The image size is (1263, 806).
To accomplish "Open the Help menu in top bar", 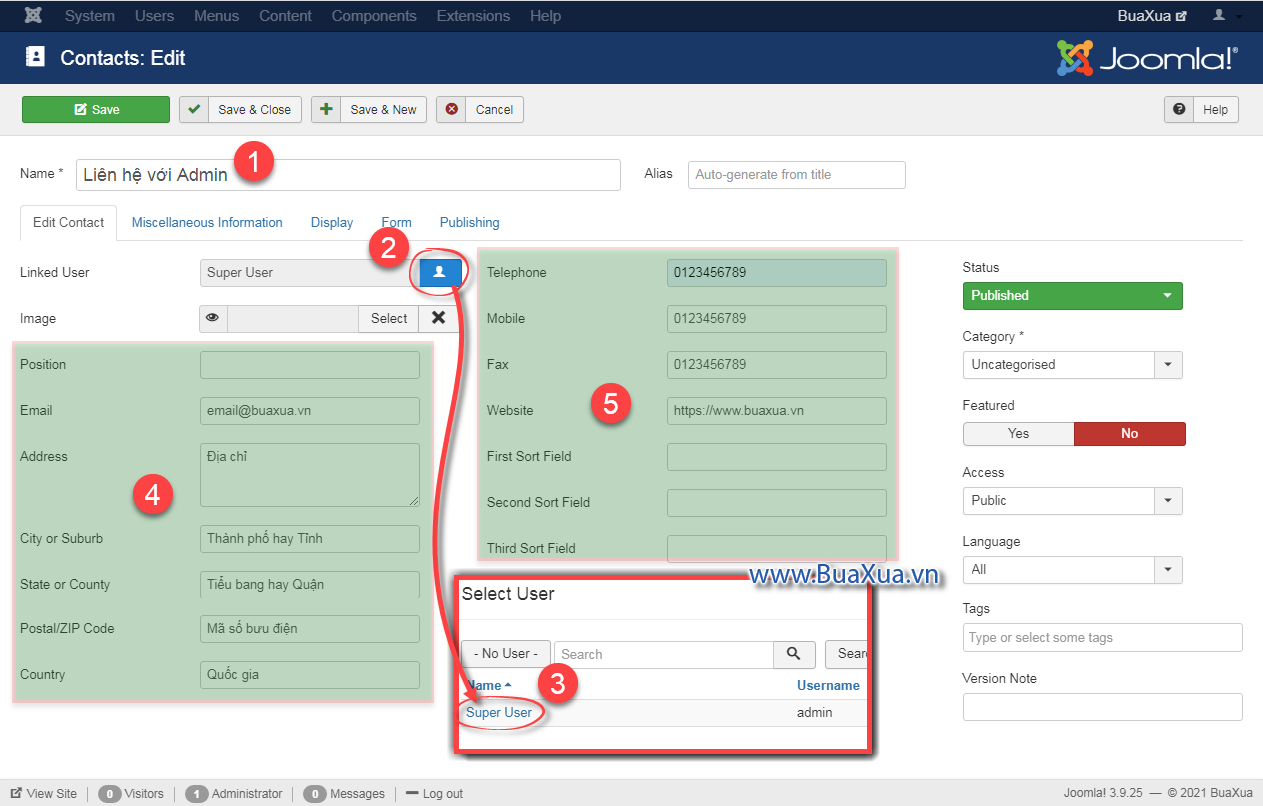I will [x=545, y=16].
